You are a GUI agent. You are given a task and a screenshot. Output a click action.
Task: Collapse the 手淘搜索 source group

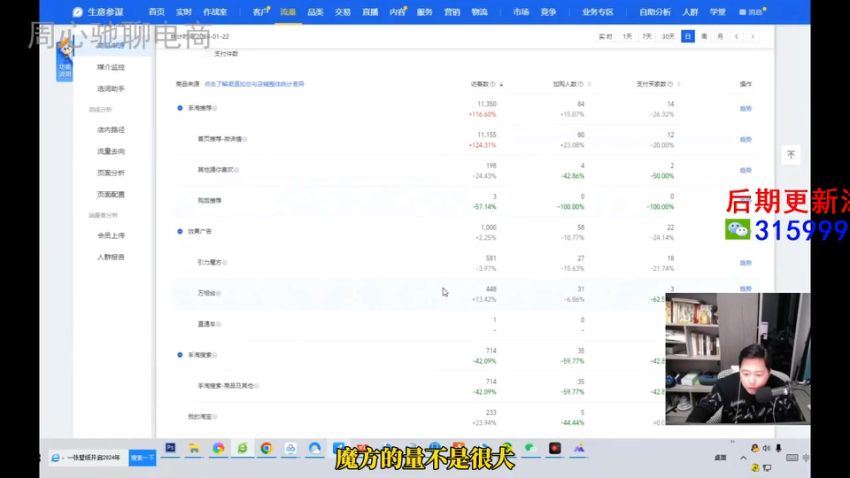[180, 355]
